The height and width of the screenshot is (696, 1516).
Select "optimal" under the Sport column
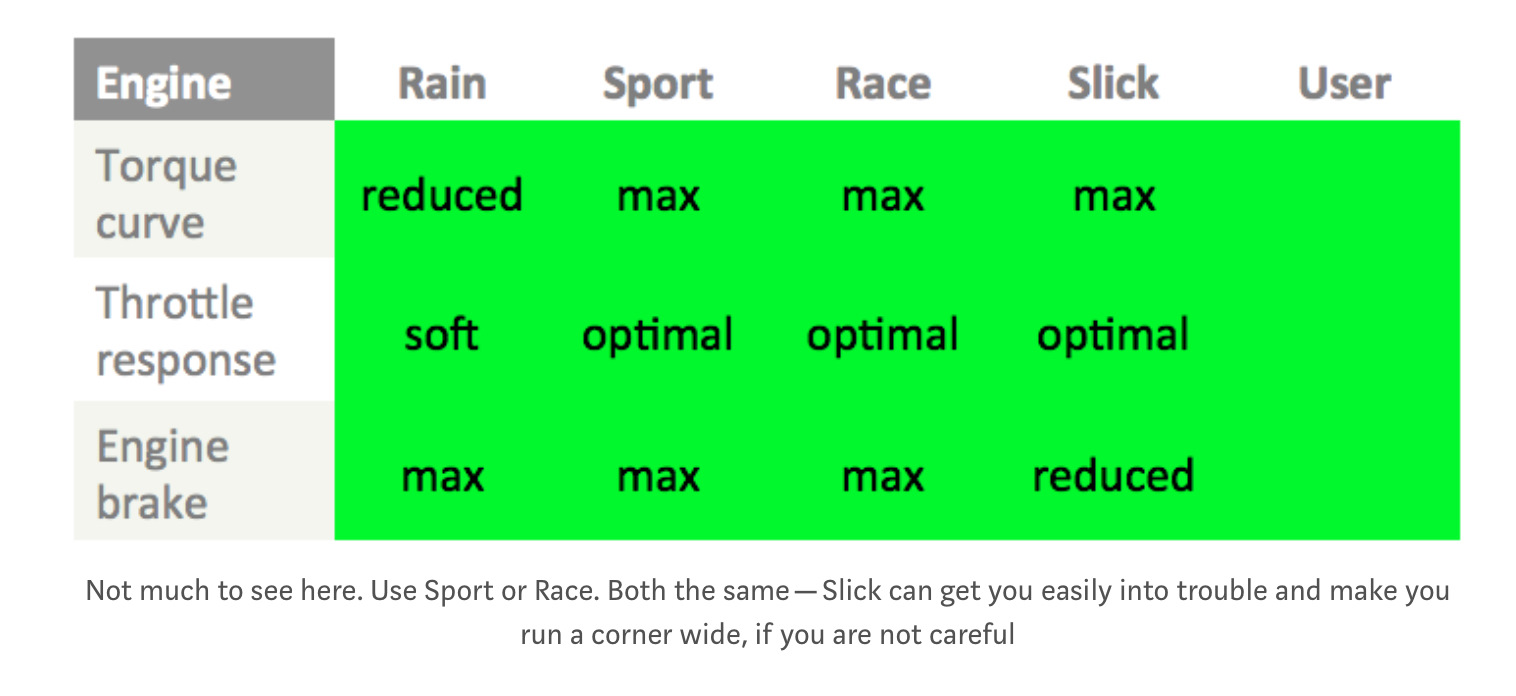(x=658, y=336)
